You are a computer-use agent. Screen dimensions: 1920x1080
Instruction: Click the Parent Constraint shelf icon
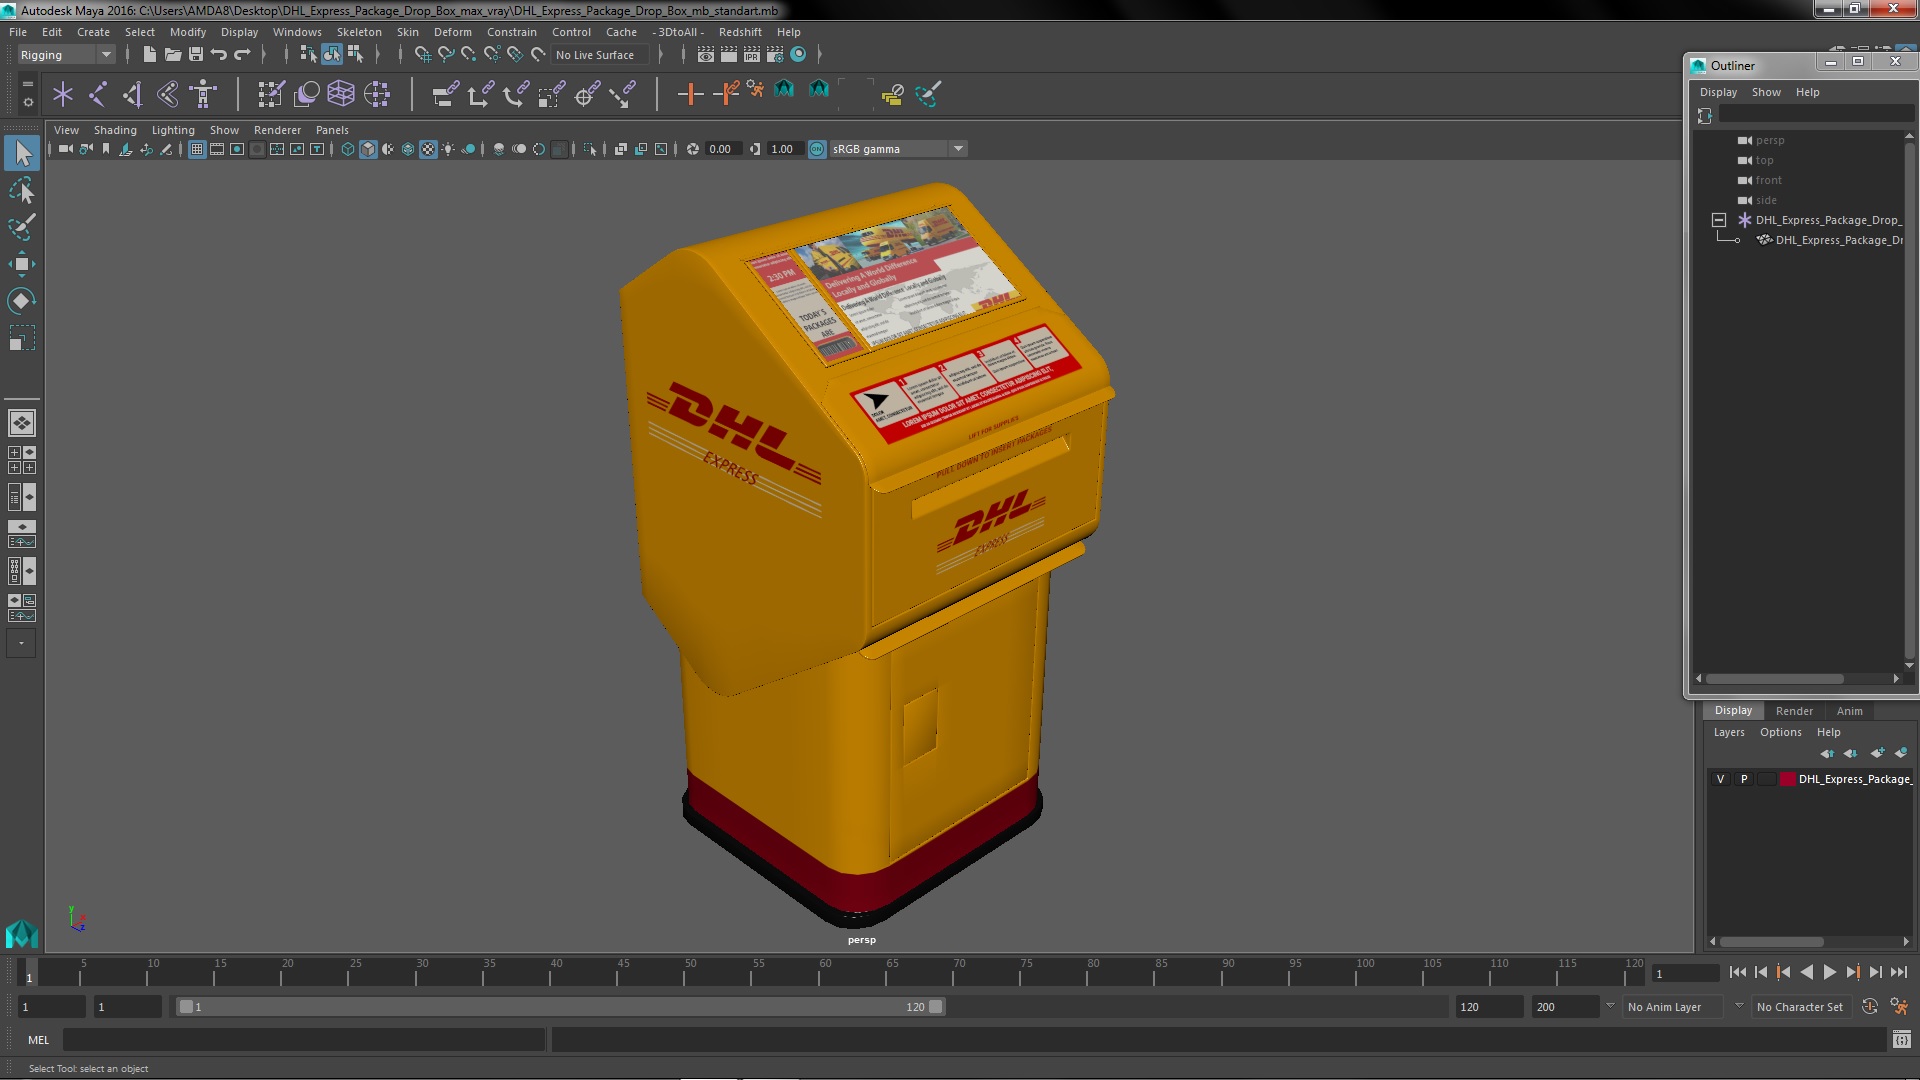pyautogui.click(x=445, y=94)
